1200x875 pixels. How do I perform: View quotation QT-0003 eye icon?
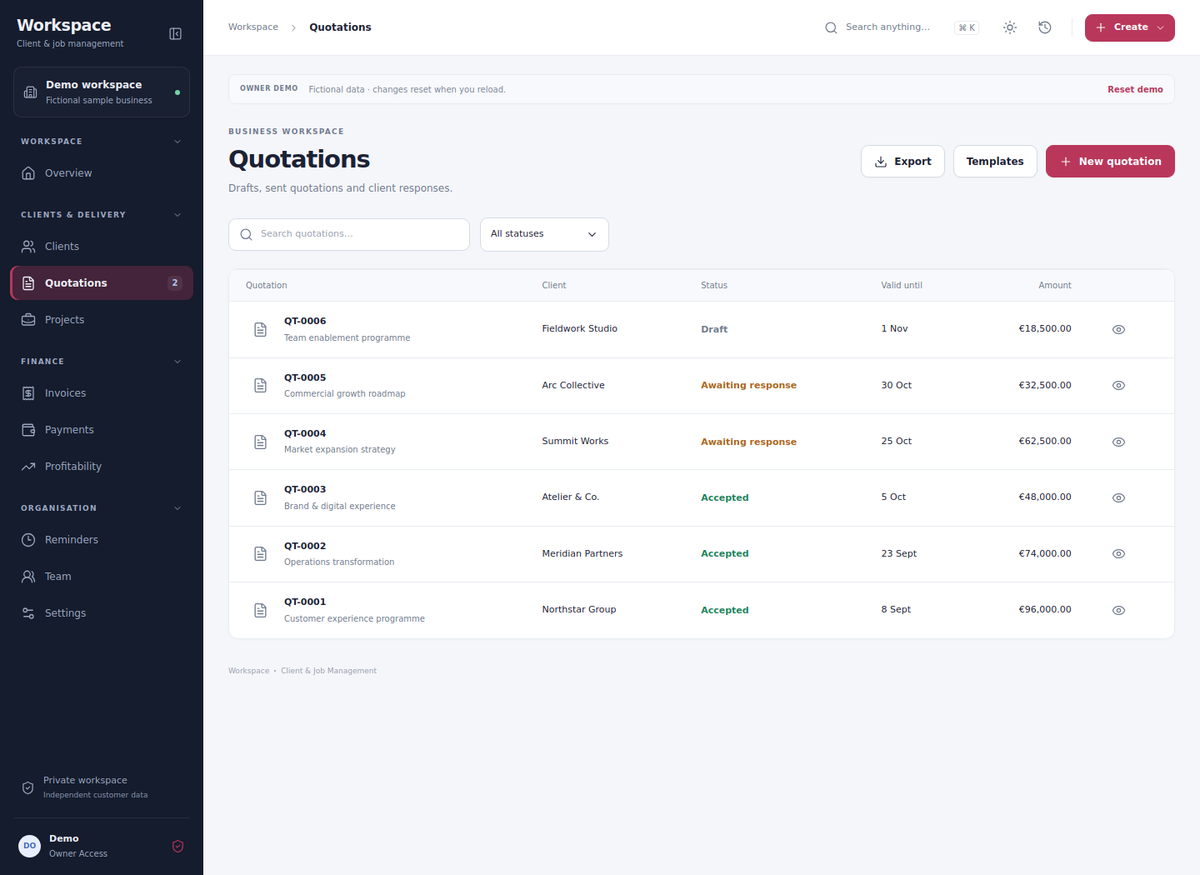[1119, 497]
